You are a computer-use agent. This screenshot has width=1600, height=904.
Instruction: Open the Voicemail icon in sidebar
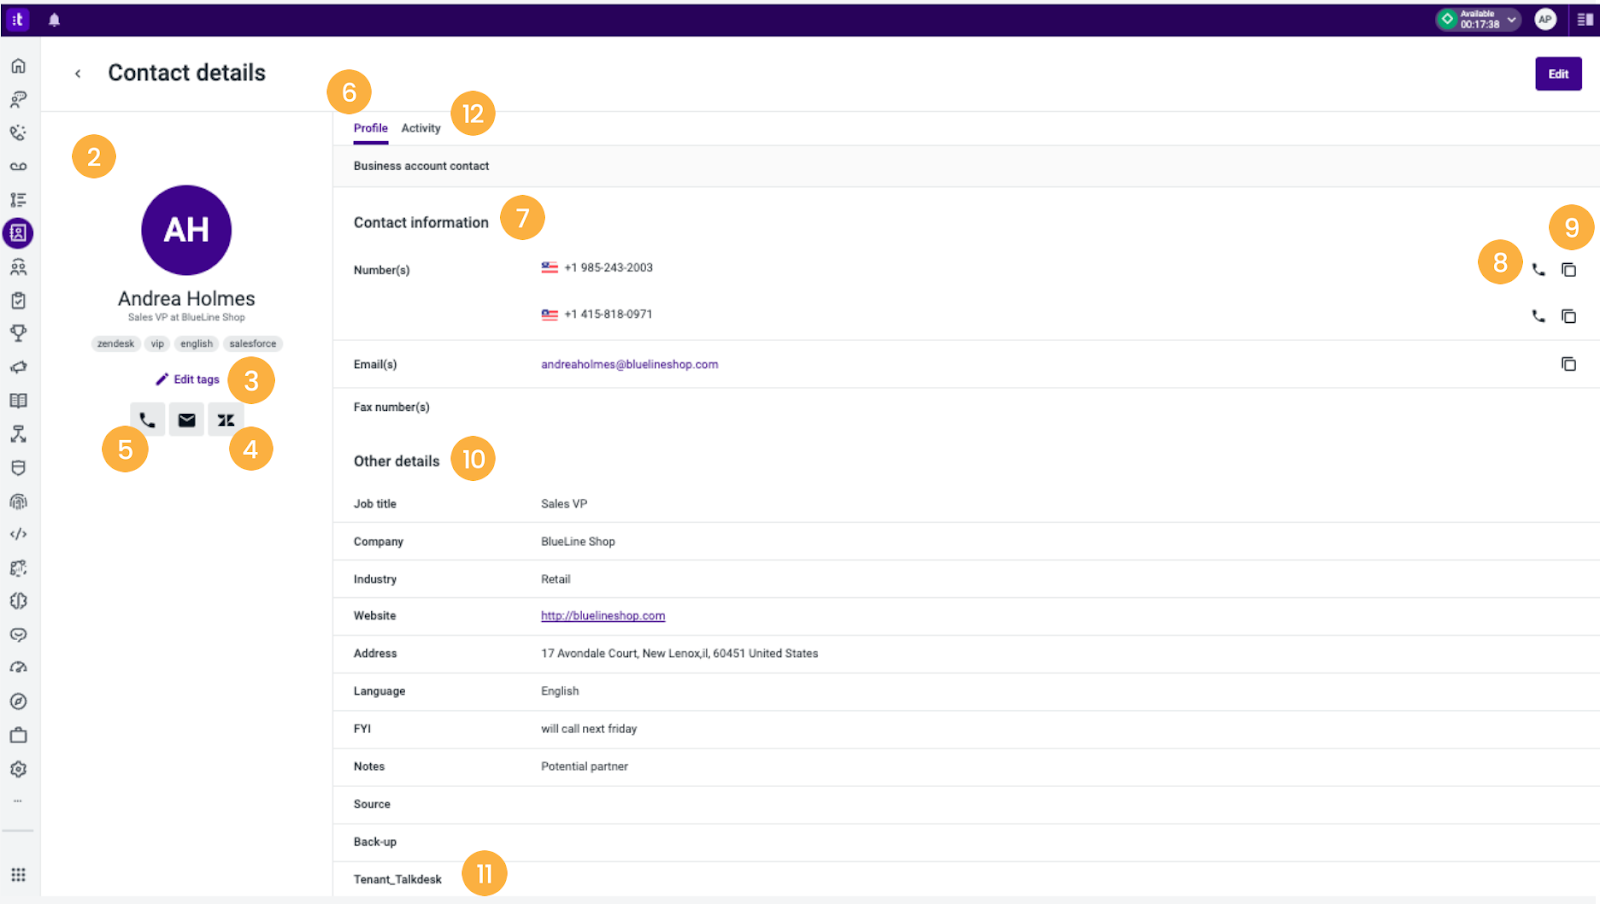[18, 166]
